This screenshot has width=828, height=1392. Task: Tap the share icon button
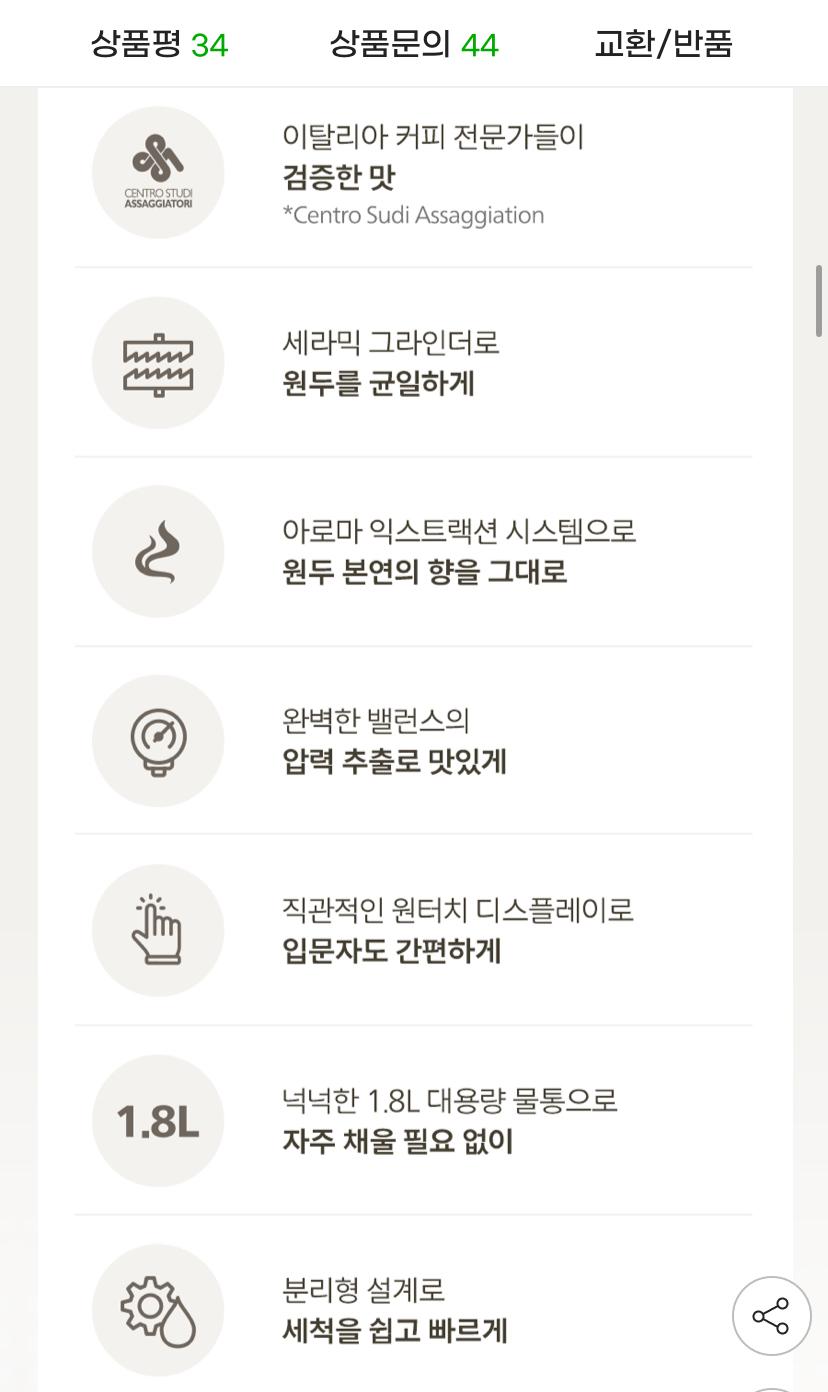(771, 1316)
